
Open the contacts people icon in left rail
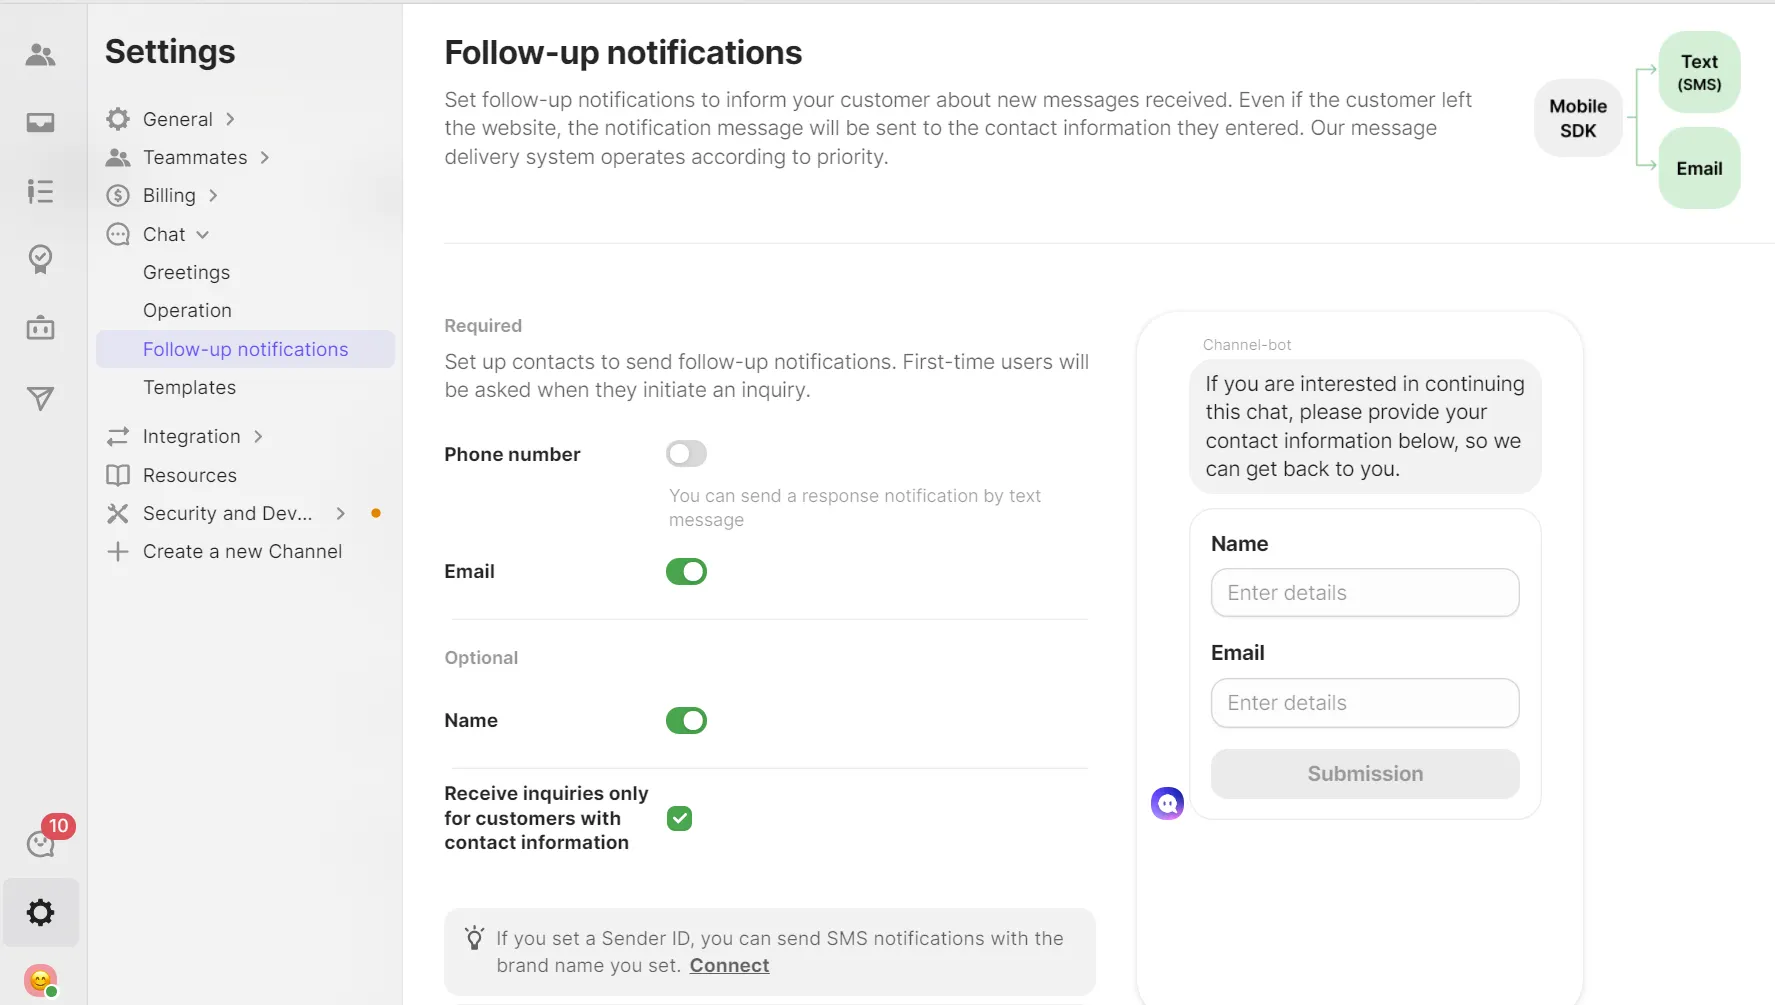tap(40, 55)
